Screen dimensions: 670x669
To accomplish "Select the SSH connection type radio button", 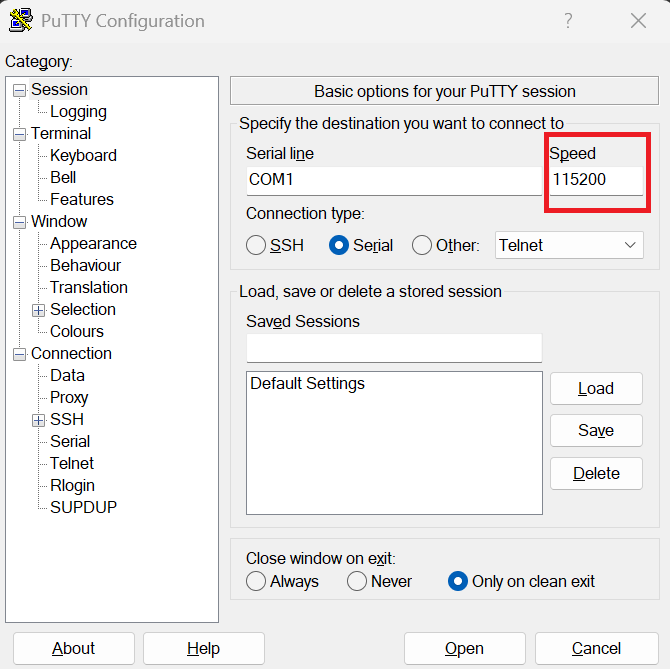I will click(x=256, y=245).
